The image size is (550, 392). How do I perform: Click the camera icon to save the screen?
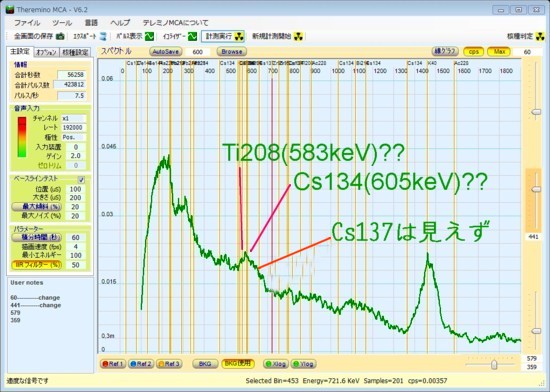(60, 36)
